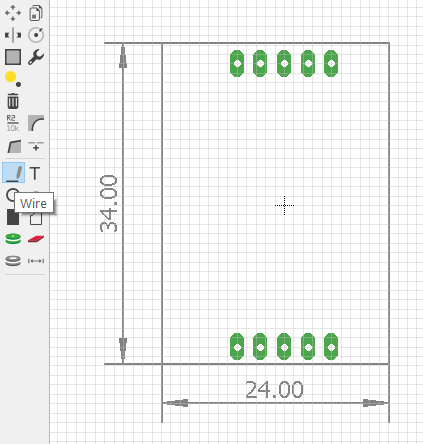Select the filled Rectangle tool
This screenshot has height=444, width=423.
(x=13, y=217)
